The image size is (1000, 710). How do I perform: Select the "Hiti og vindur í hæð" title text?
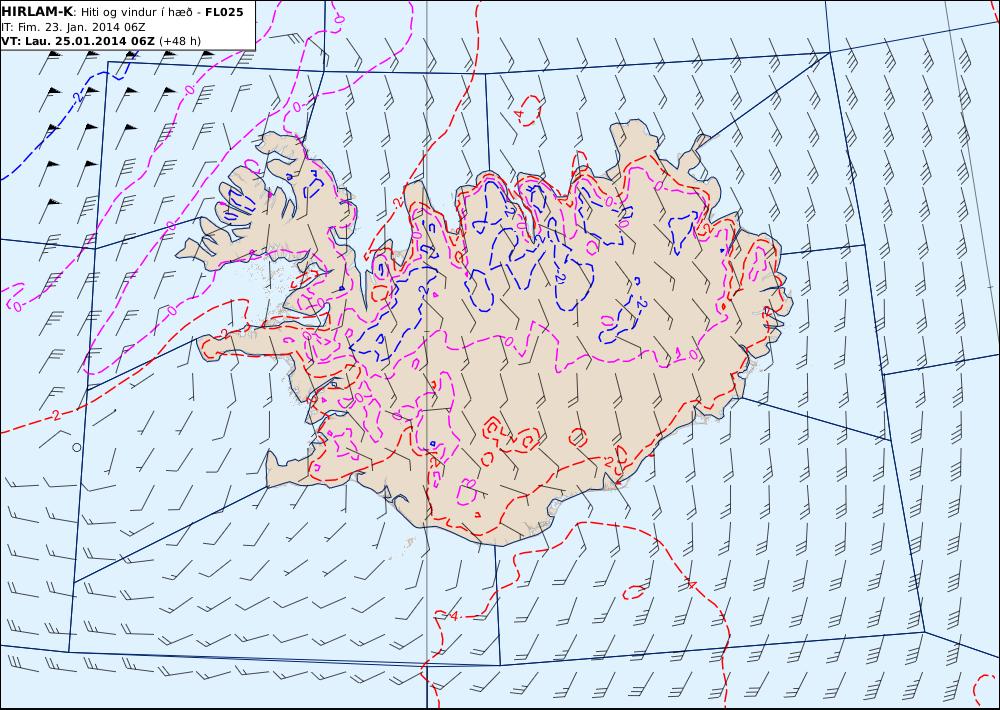pos(135,12)
